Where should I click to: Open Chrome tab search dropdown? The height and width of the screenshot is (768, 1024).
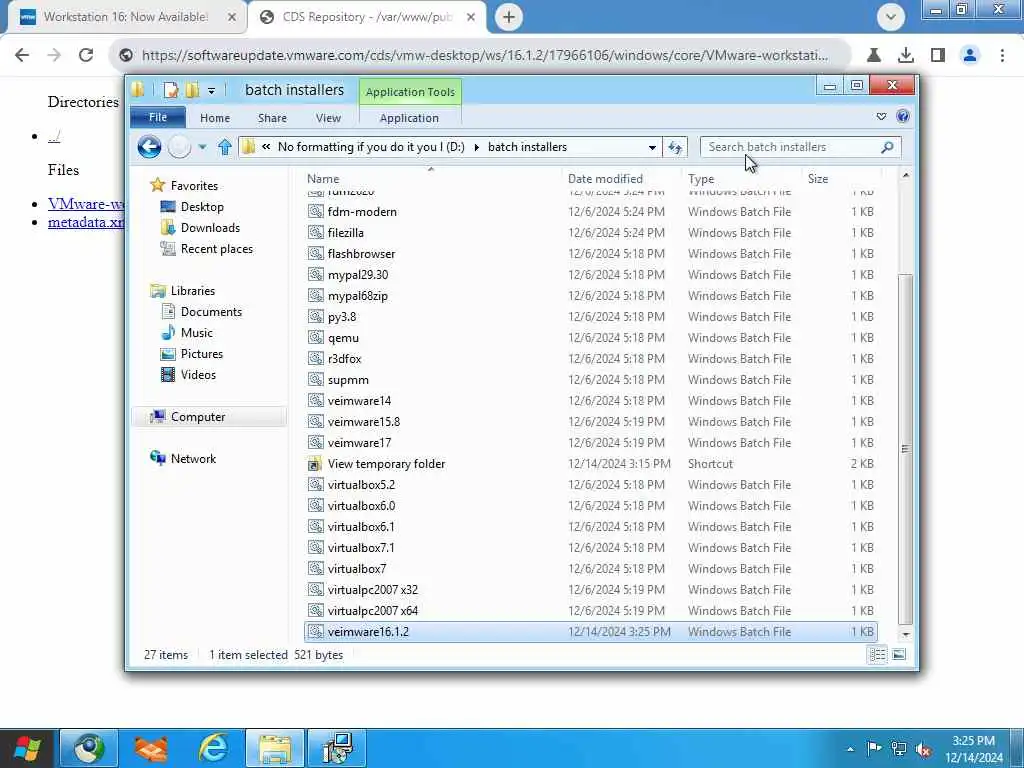[x=891, y=17]
